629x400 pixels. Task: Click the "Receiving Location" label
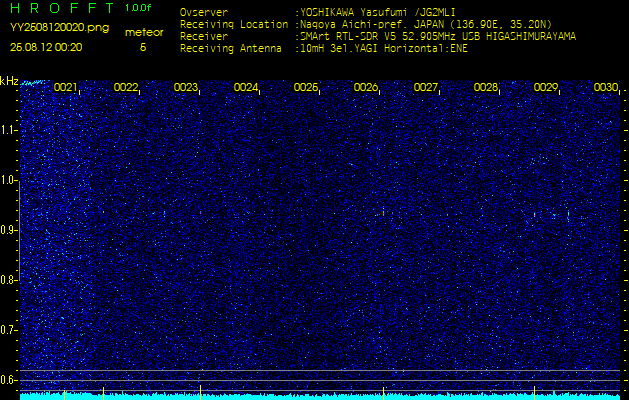tap(234, 24)
